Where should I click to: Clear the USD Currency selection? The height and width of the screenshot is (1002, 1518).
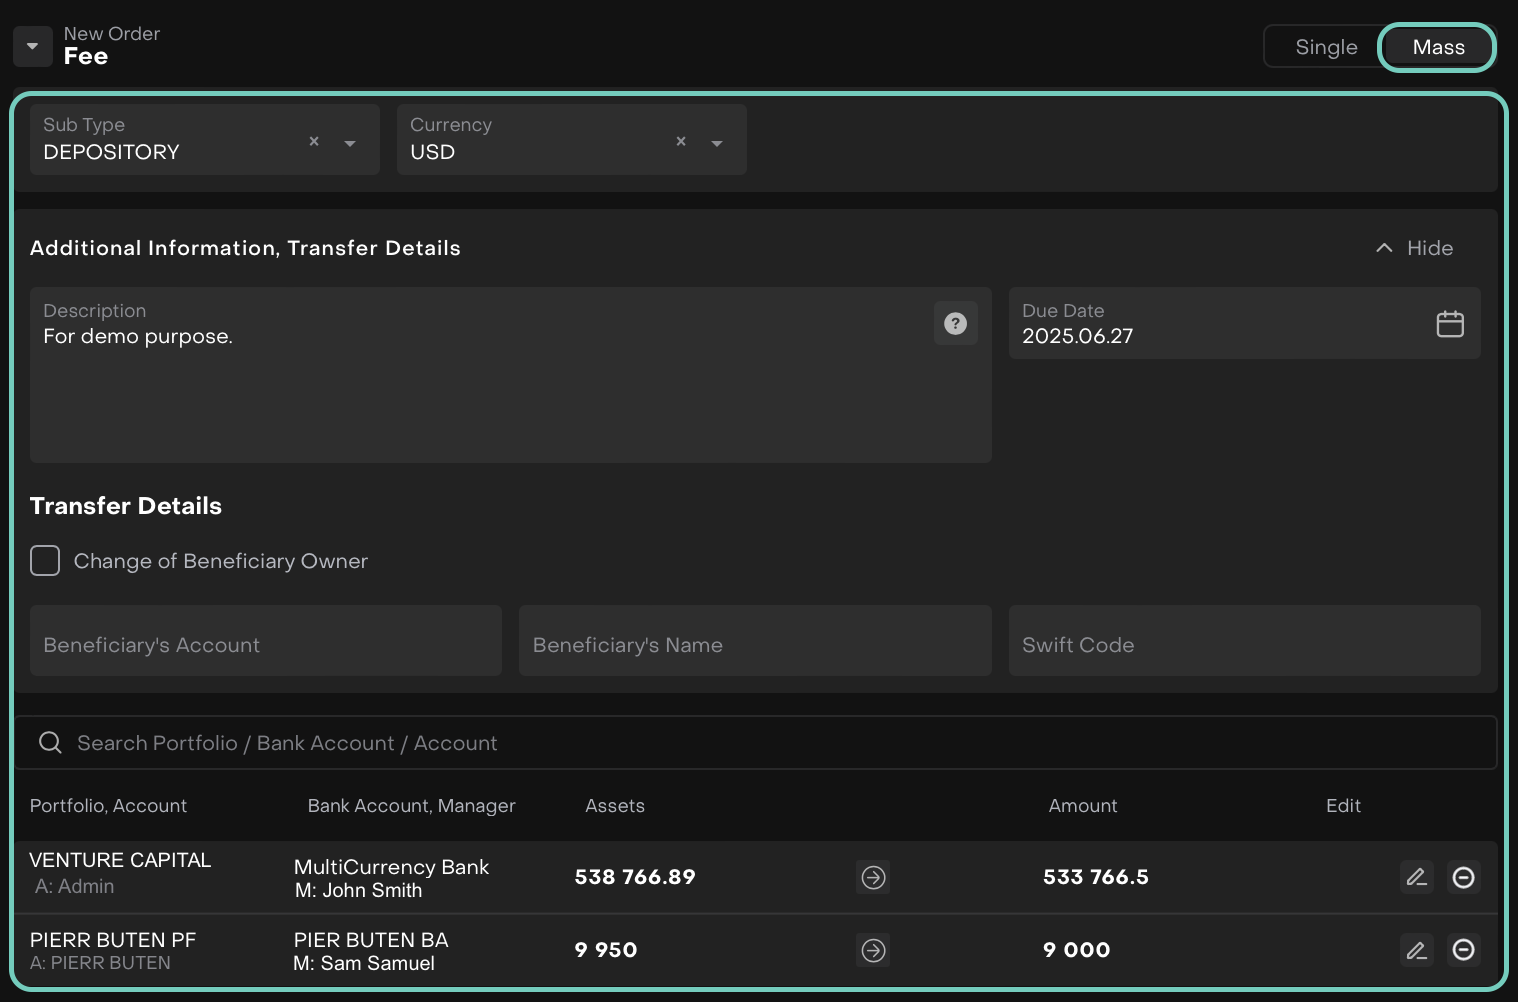(681, 141)
